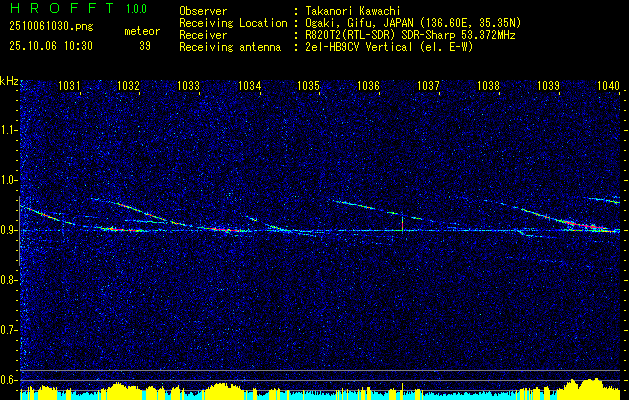Click the kHz axis unit label
This screenshot has width=629, height=400.
[9, 81]
